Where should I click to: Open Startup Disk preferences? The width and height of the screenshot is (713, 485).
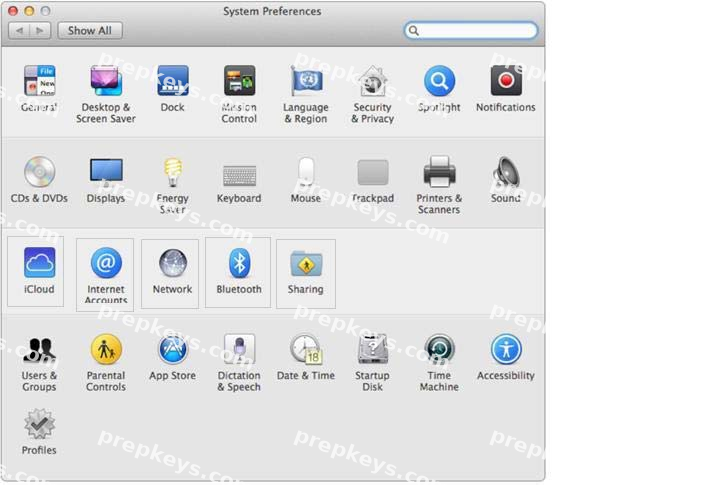(x=372, y=363)
